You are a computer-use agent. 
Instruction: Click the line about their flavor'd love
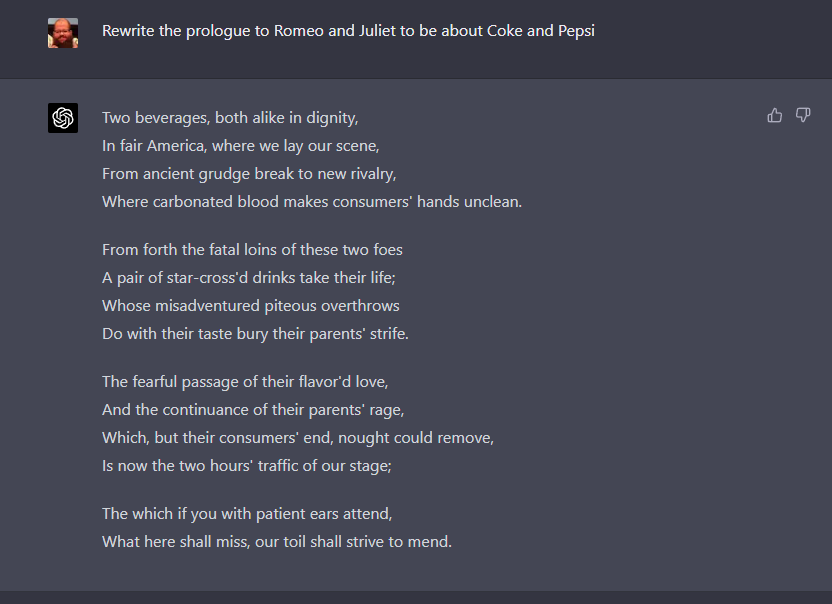245,382
